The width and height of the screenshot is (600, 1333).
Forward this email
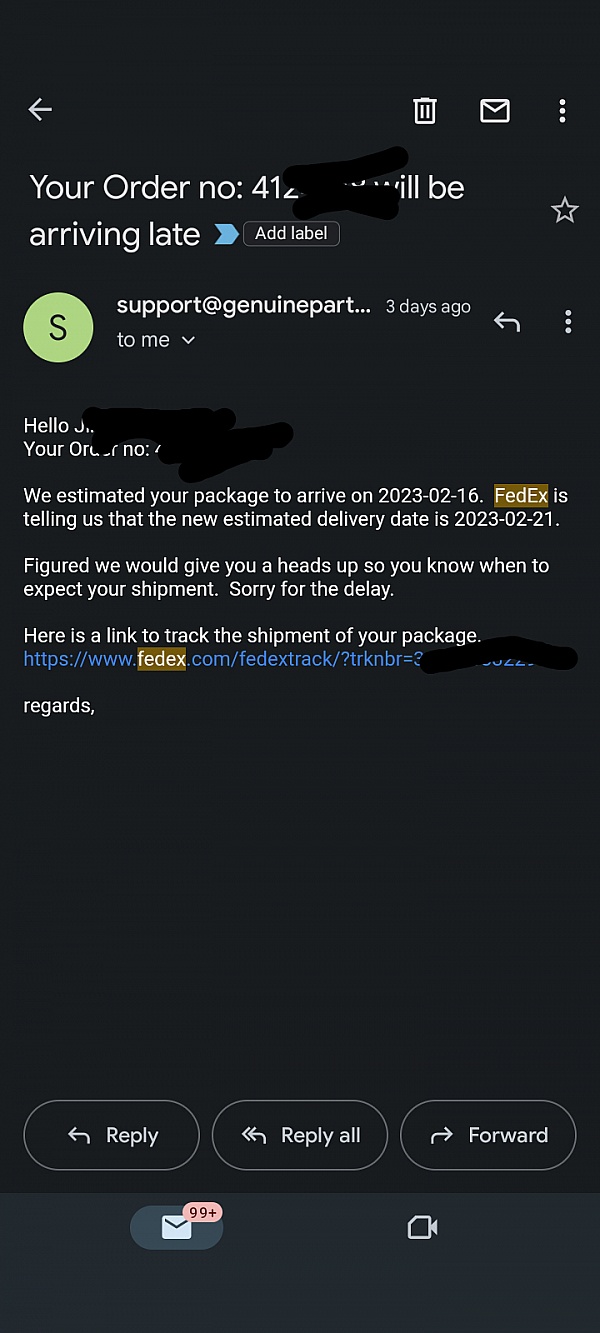488,1135
